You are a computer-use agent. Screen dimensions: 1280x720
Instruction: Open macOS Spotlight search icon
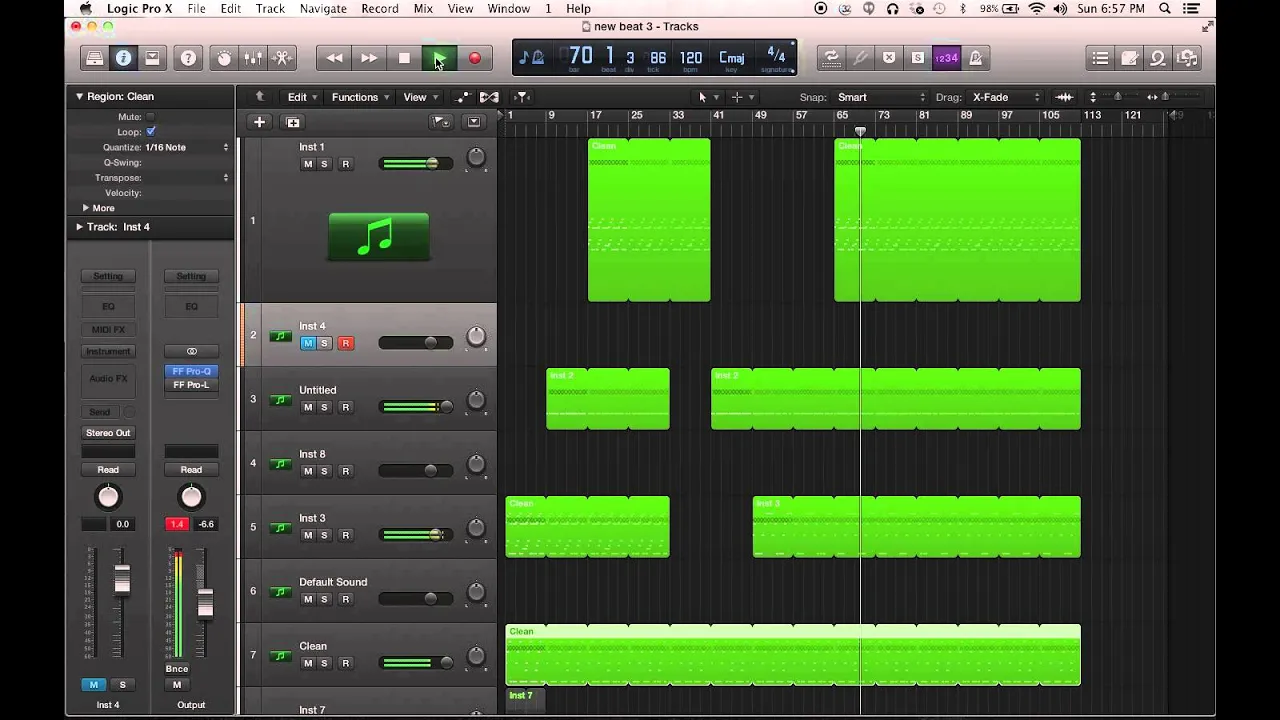1165,9
